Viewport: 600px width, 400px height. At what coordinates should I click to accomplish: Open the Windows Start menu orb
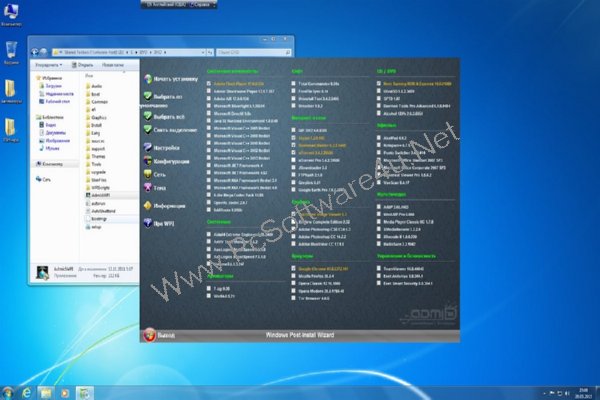(7, 393)
